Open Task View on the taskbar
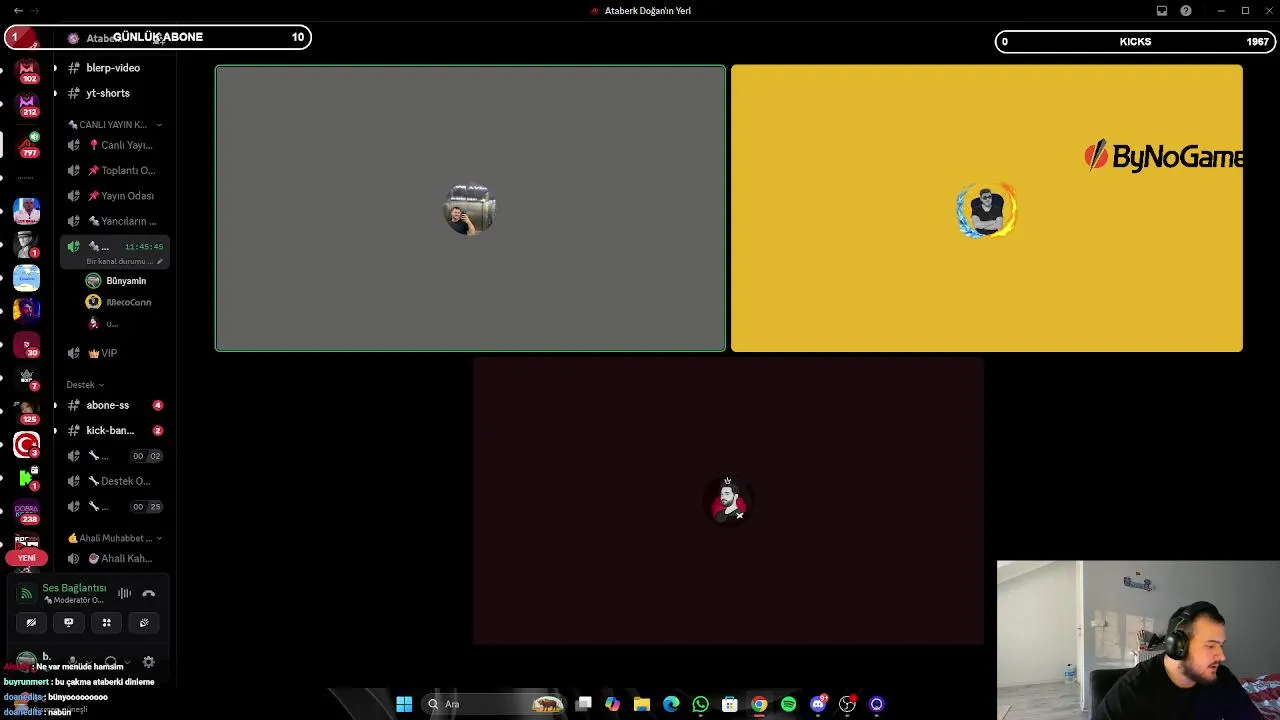Viewport: 1280px width, 720px height. pyautogui.click(x=584, y=704)
